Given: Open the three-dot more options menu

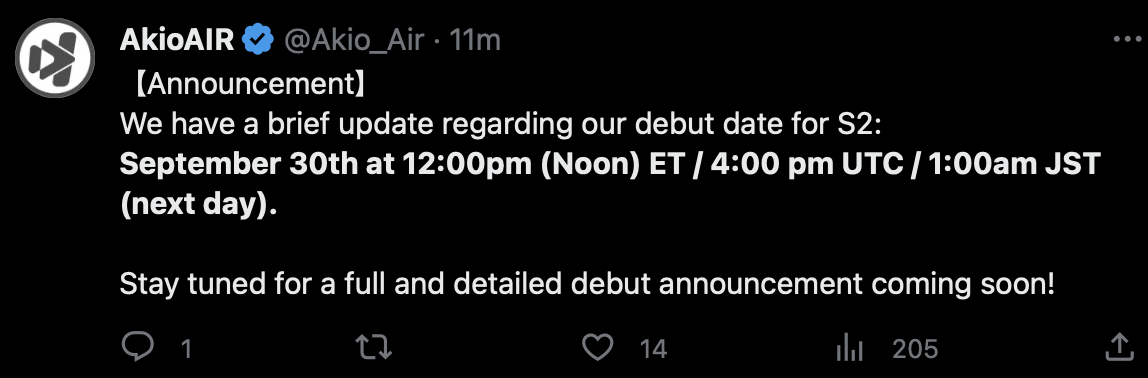Looking at the screenshot, I should [x=1127, y=40].
